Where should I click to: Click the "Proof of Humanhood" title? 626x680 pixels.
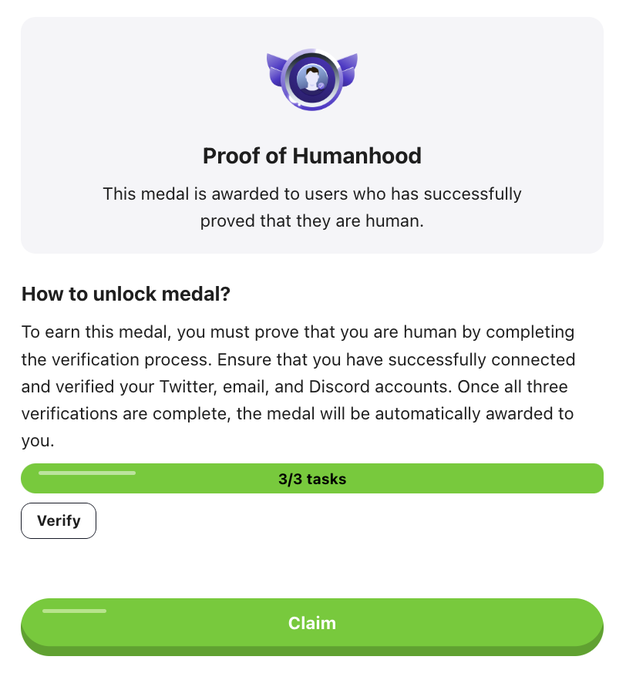click(312, 156)
